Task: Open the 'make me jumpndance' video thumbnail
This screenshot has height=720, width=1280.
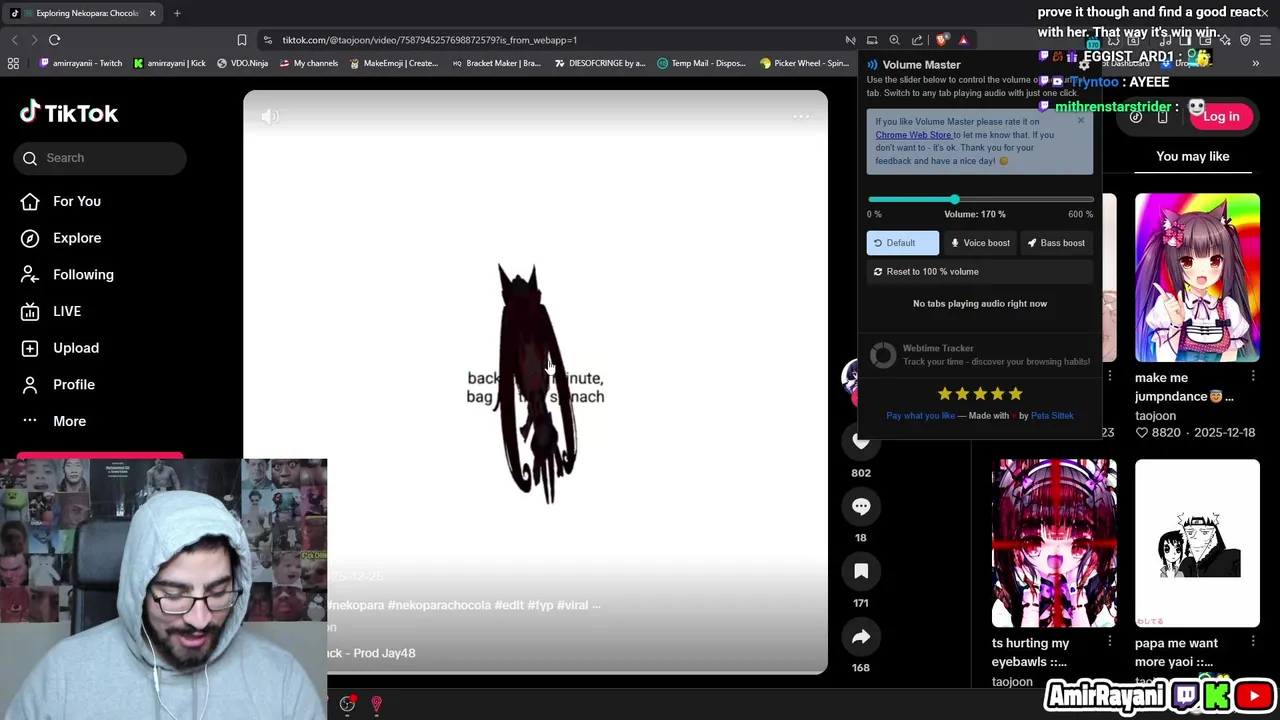Action: pyautogui.click(x=1197, y=277)
